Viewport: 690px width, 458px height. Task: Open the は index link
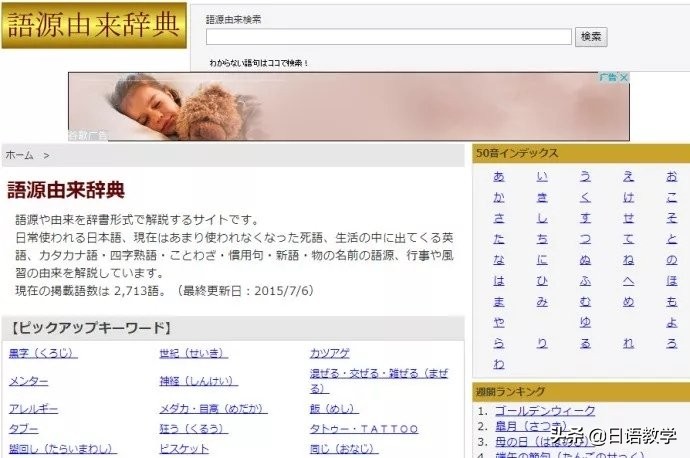point(499,281)
